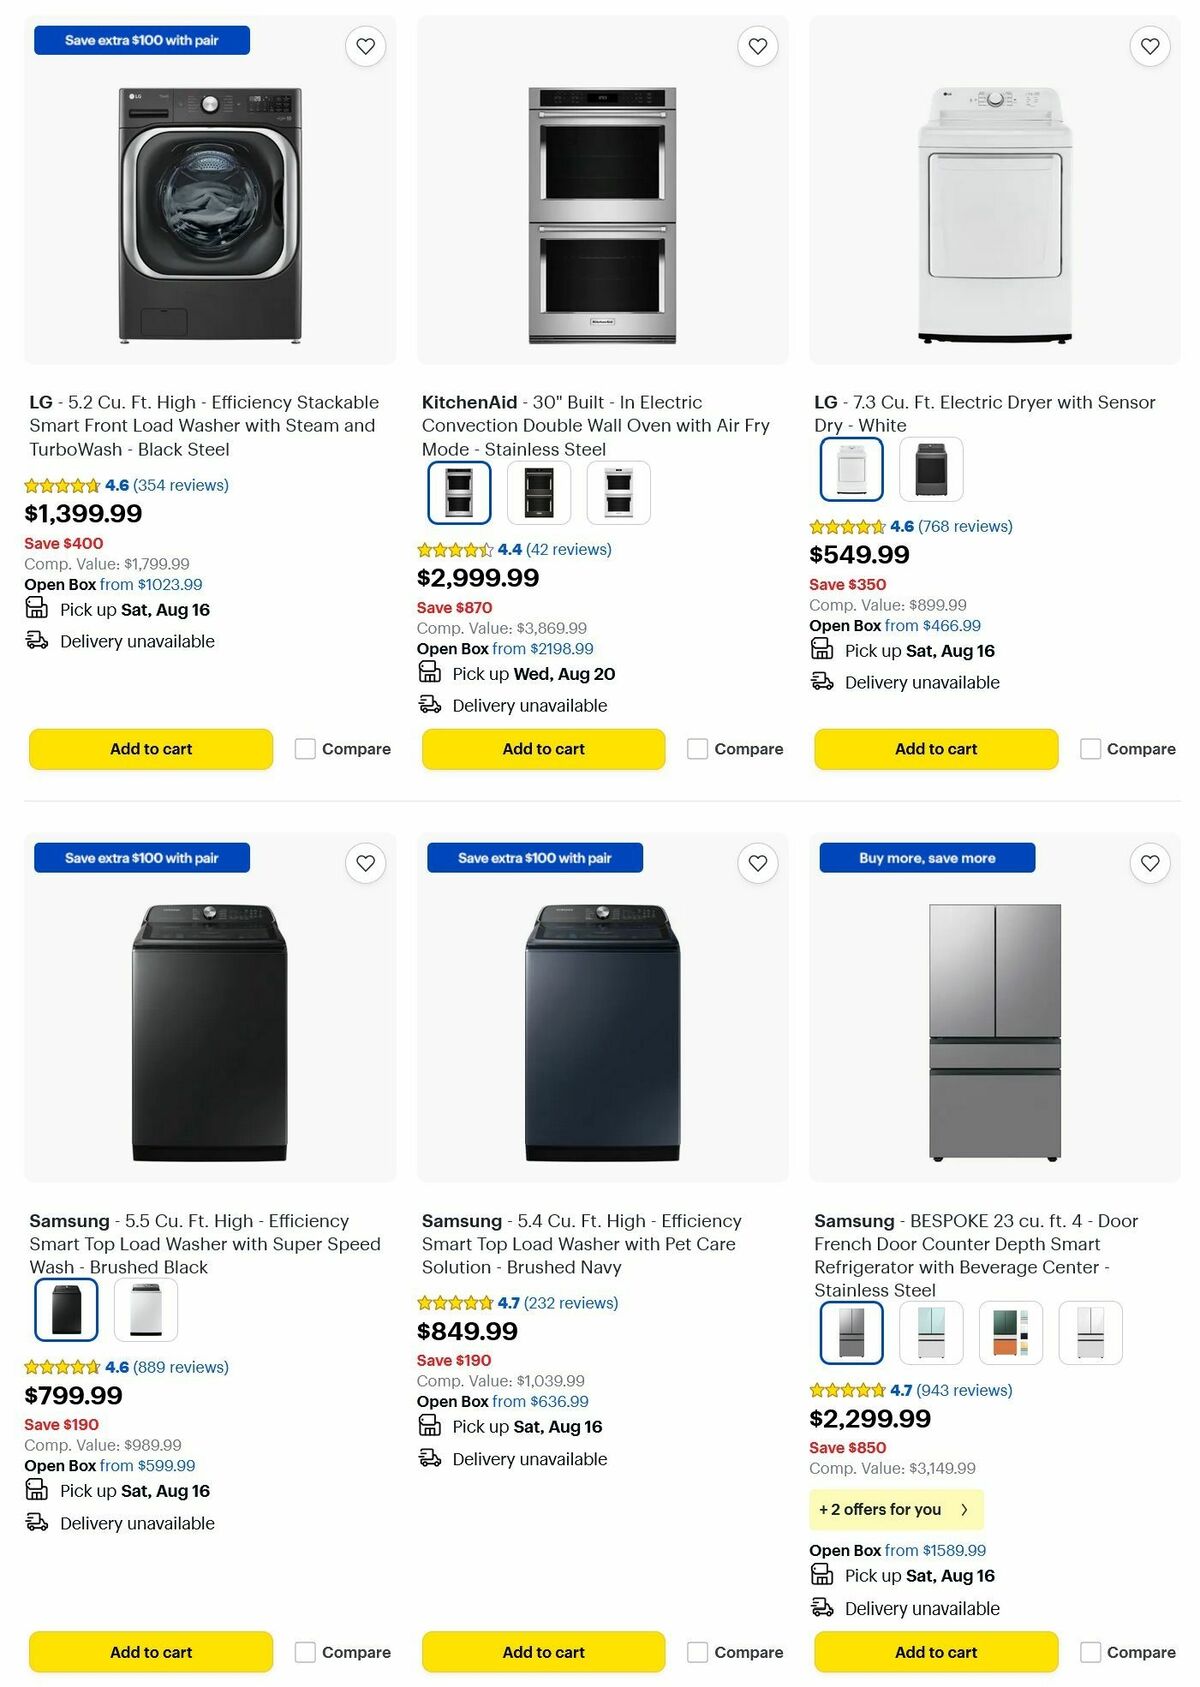Click the delivery unavailable icon under the Samsung refrigerator
This screenshot has width=1200, height=1687.
(822, 1608)
